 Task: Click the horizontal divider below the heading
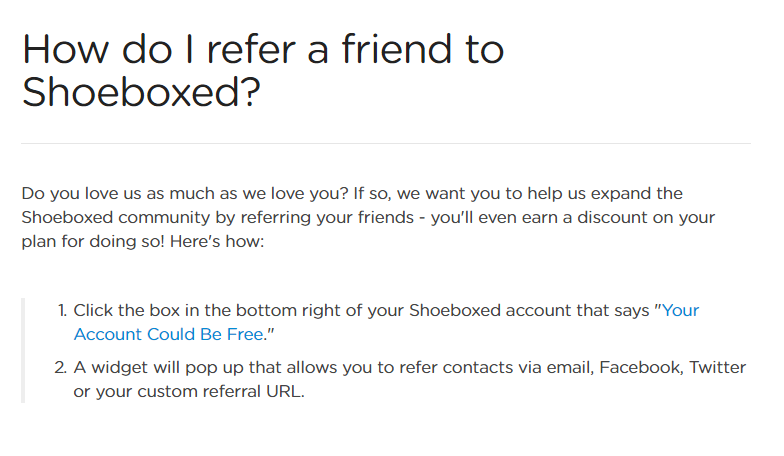[386, 144]
